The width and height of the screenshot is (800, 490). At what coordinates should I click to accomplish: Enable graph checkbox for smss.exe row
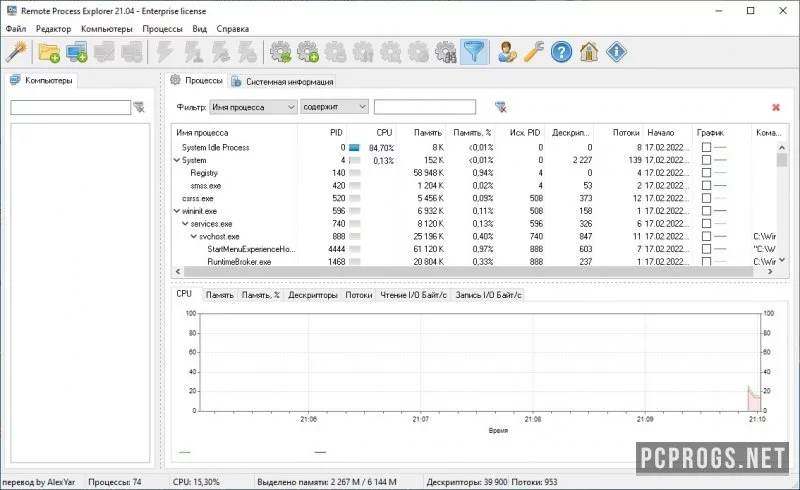tap(706, 186)
